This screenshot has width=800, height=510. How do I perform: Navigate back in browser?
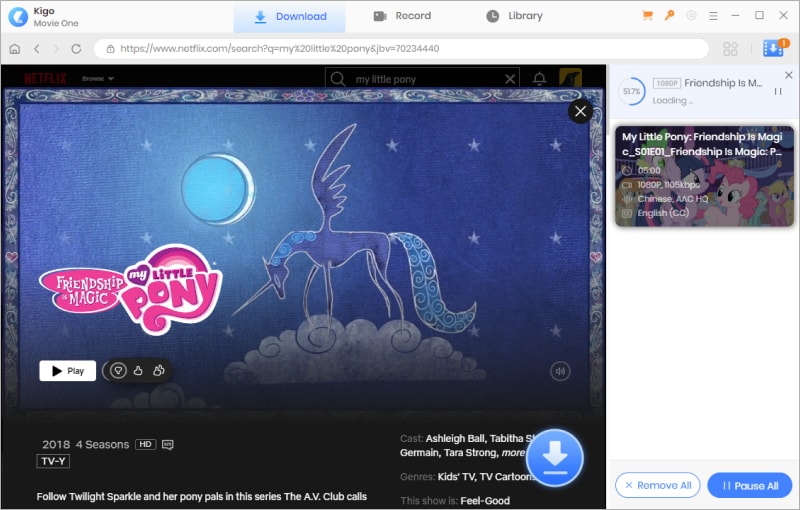pos(37,48)
